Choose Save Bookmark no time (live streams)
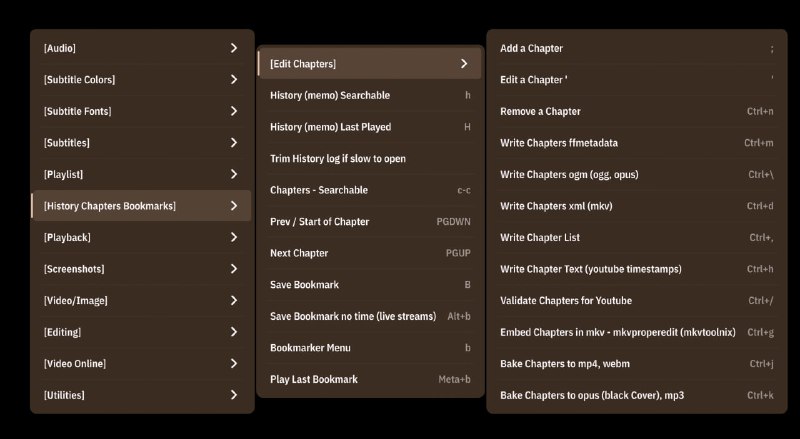800x439 pixels. (370, 316)
